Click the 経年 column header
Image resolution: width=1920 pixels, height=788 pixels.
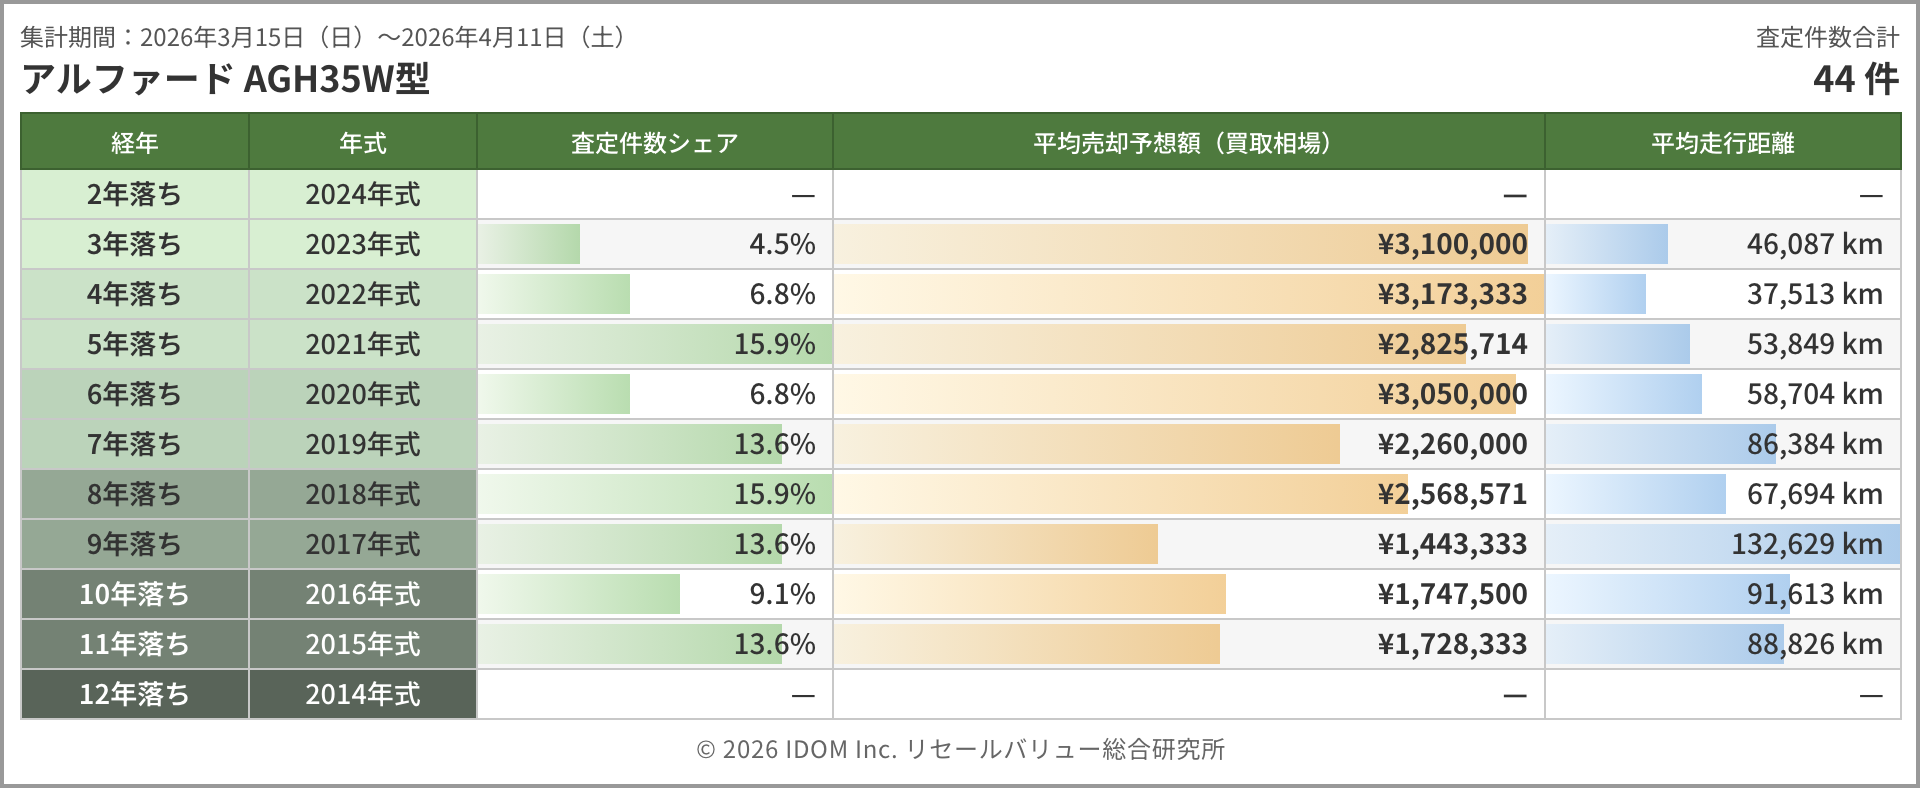135,143
